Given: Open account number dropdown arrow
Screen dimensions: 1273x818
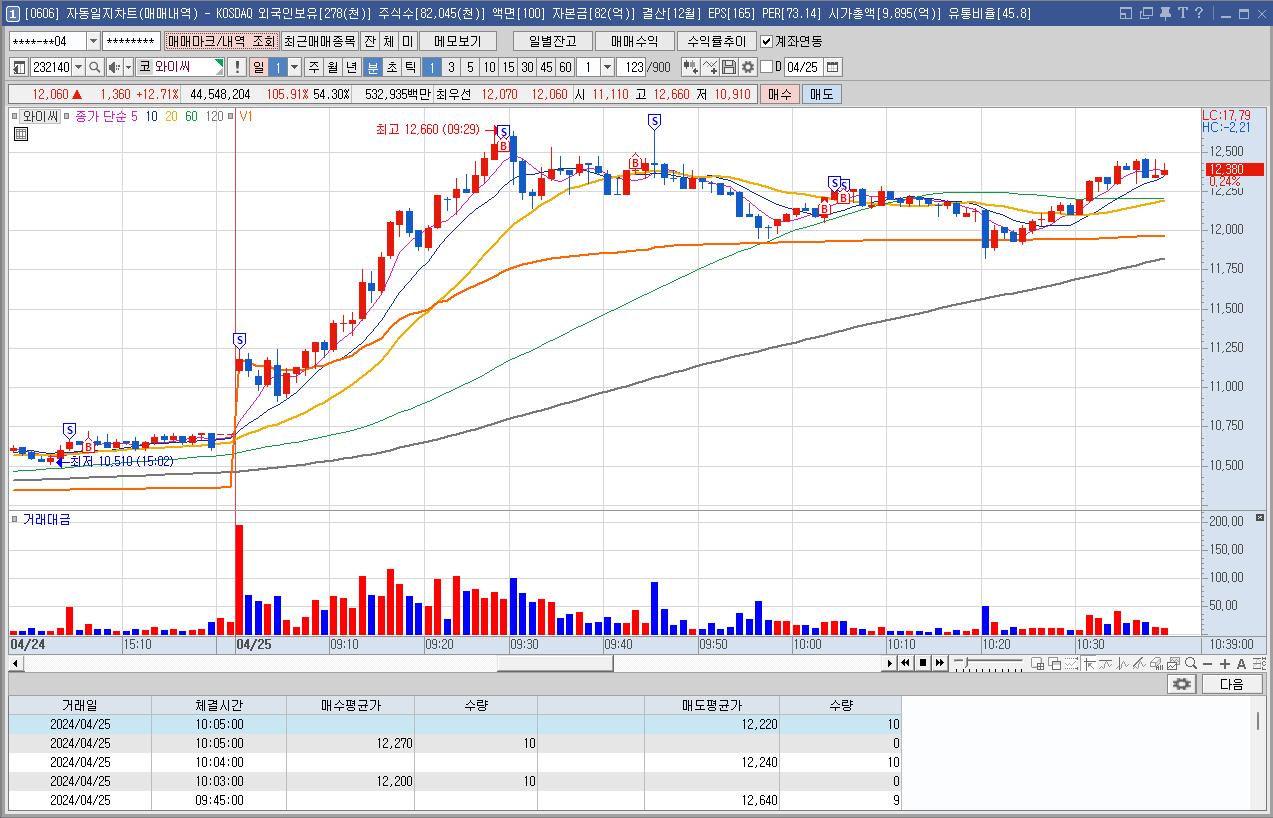Looking at the screenshot, I should click(x=93, y=41).
